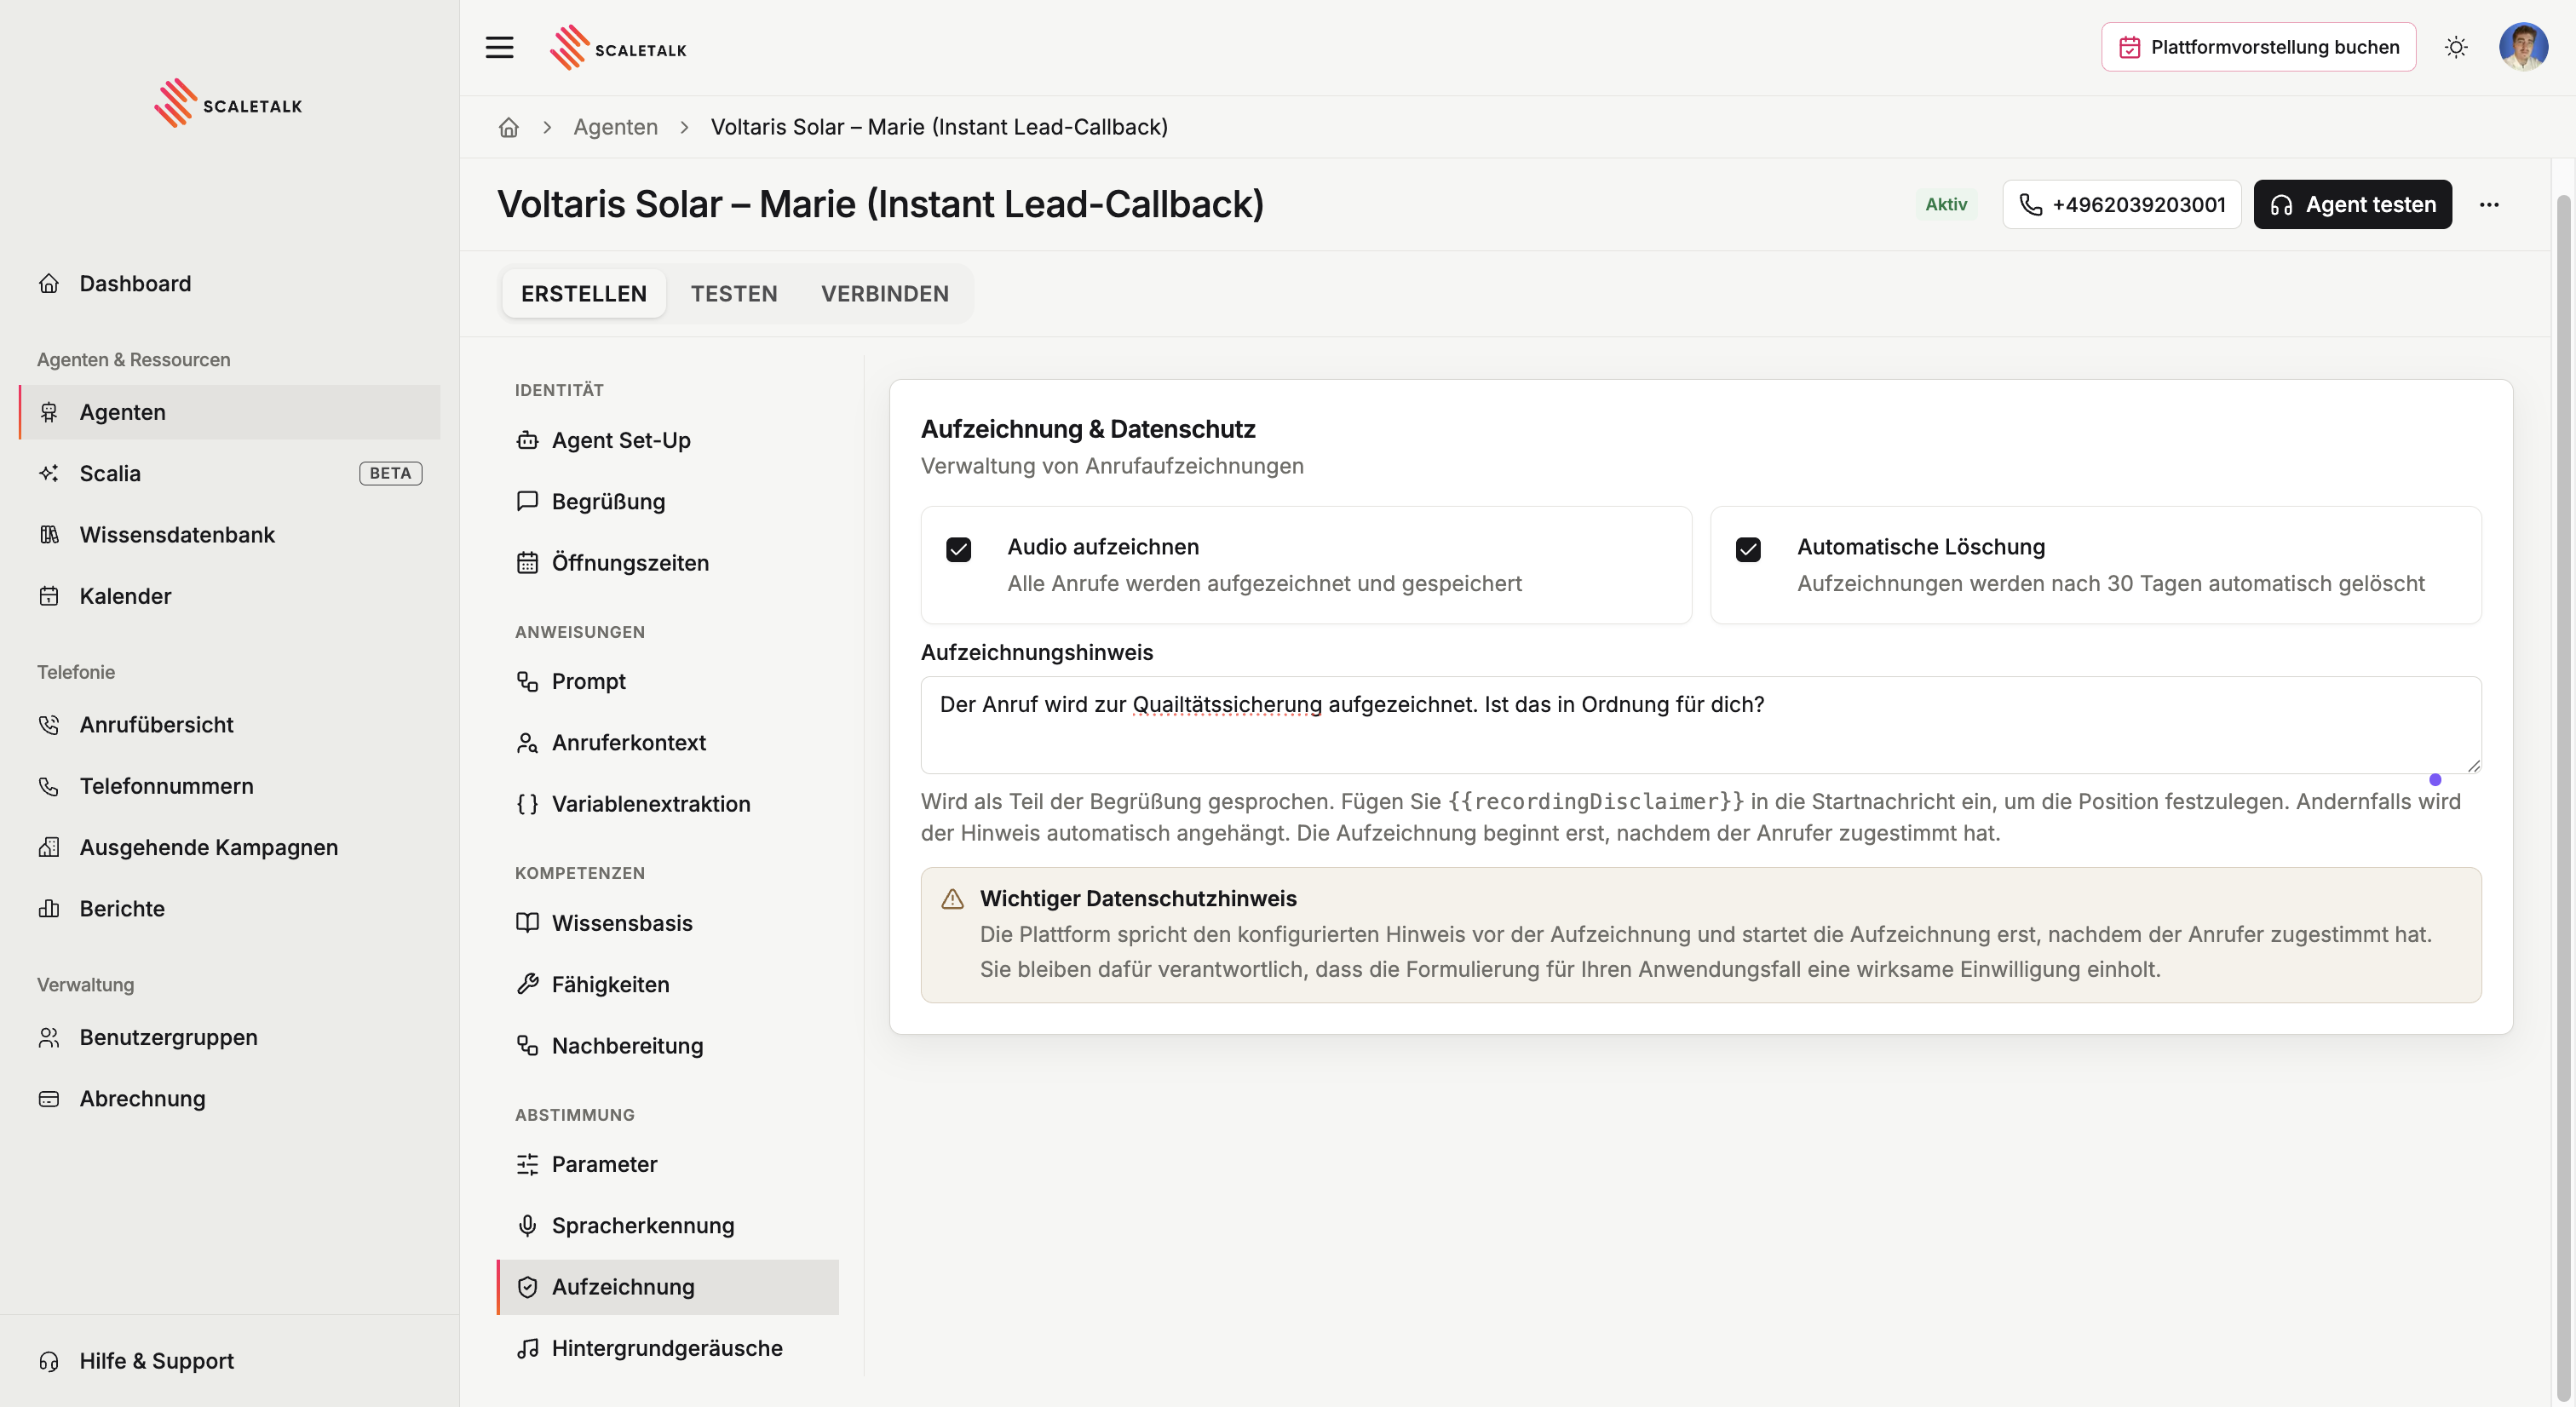
Task: Click the current page breadcrumb 'Voltaris Solar – Marie'
Action: 939,127
